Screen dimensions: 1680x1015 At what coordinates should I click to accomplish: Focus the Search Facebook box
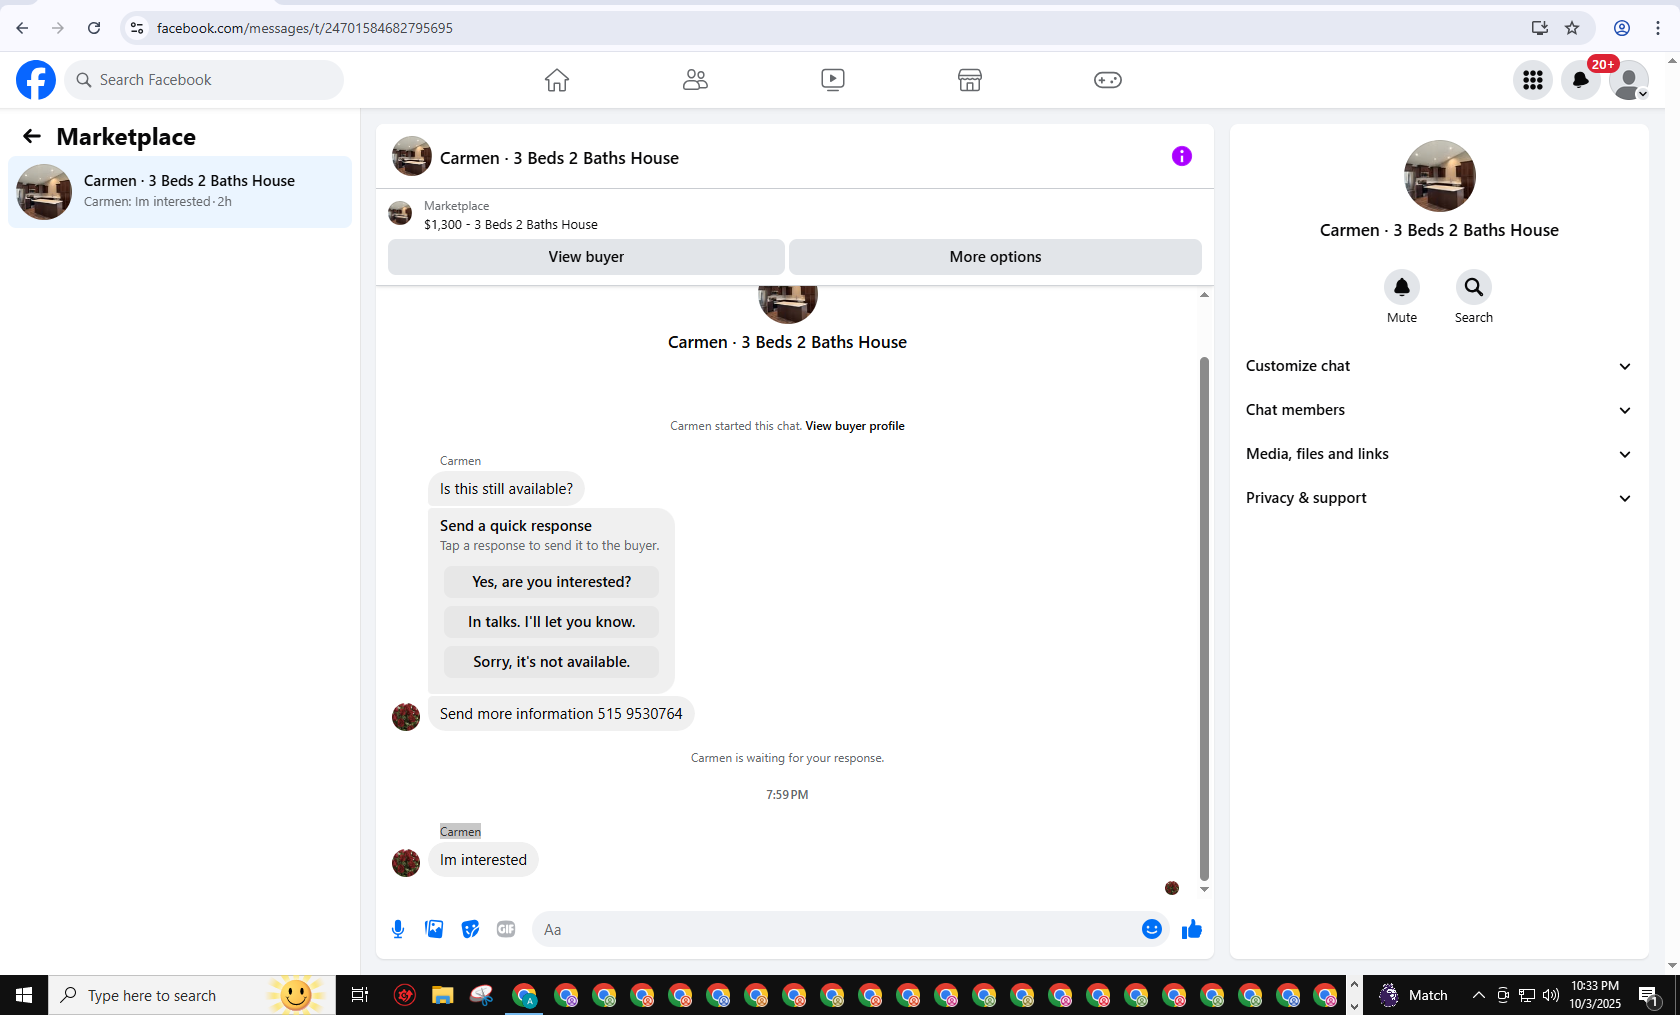pyautogui.click(x=204, y=80)
